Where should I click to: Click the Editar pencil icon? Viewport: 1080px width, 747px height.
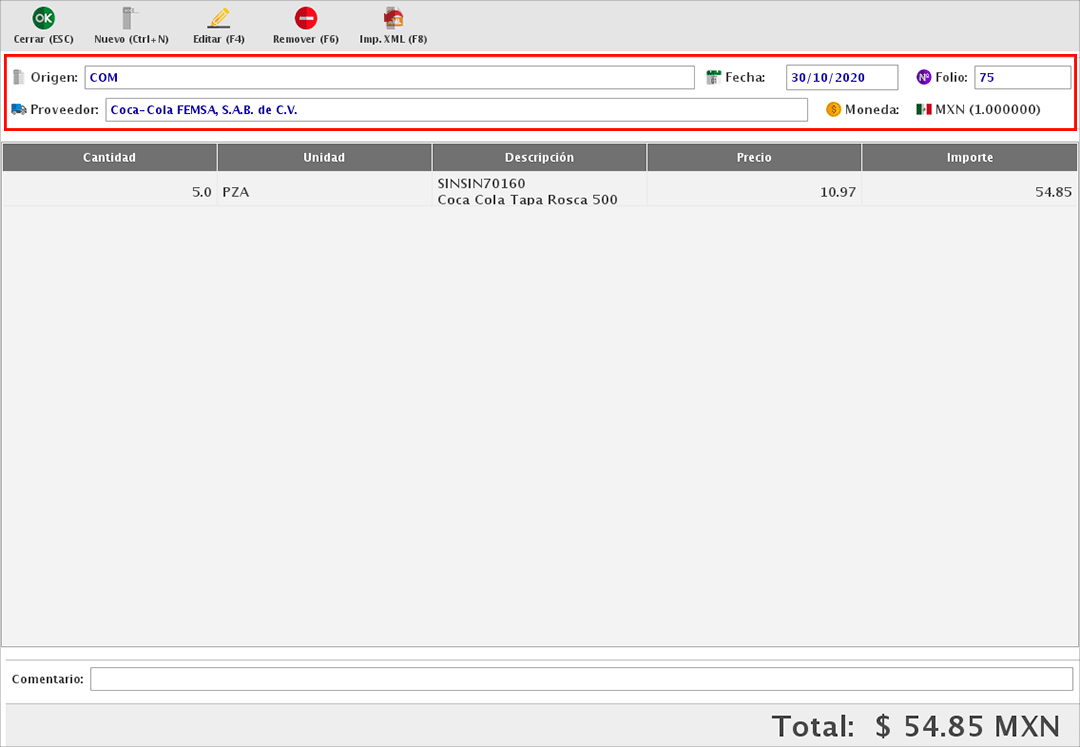point(218,18)
